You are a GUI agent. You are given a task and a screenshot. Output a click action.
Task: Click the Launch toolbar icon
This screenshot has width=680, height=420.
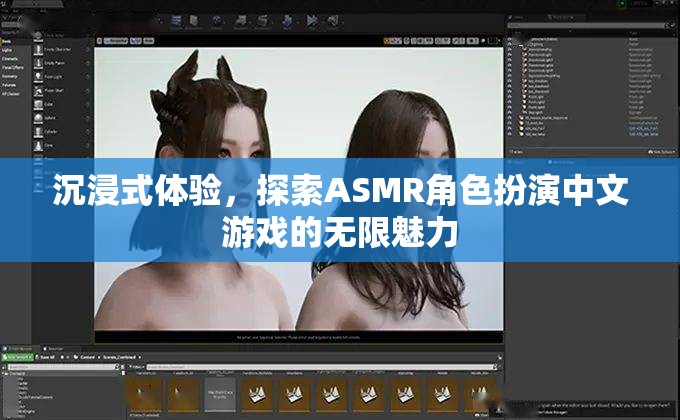[333, 22]
